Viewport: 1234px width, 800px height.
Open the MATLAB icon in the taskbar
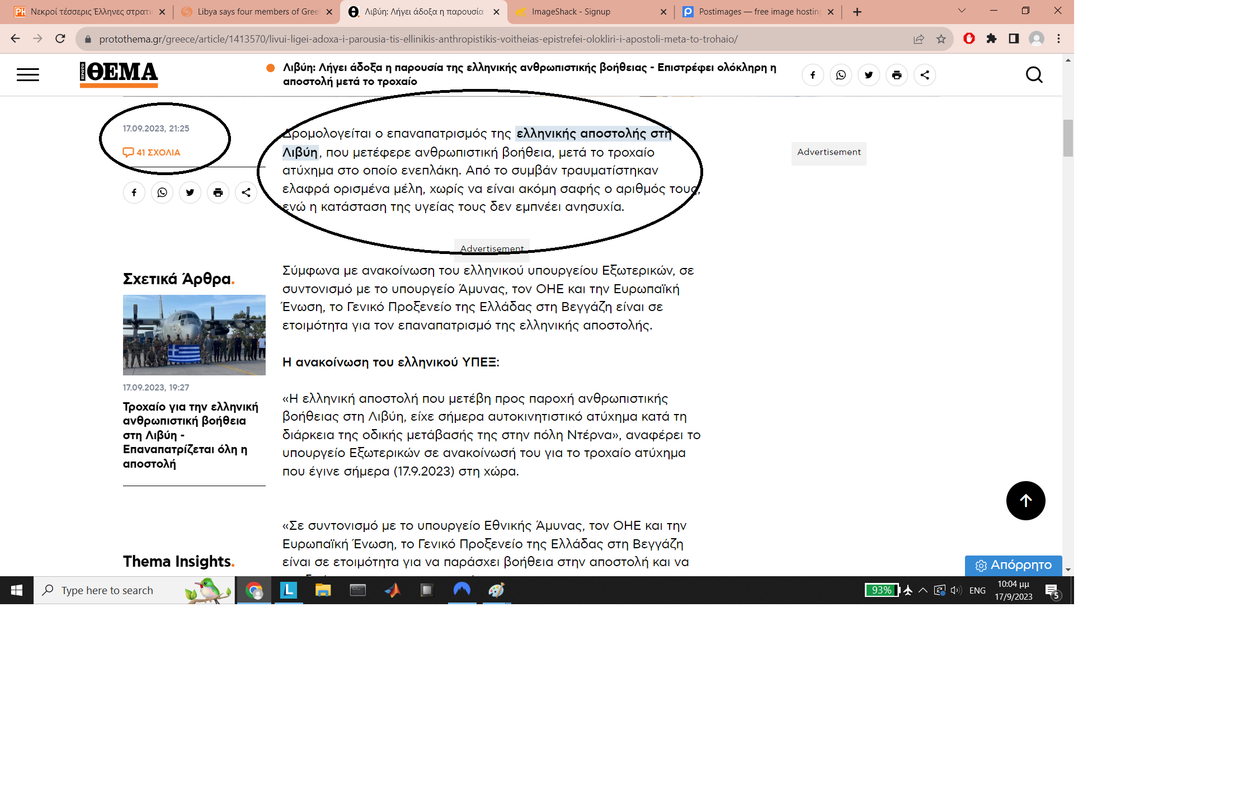pos(392,590)
